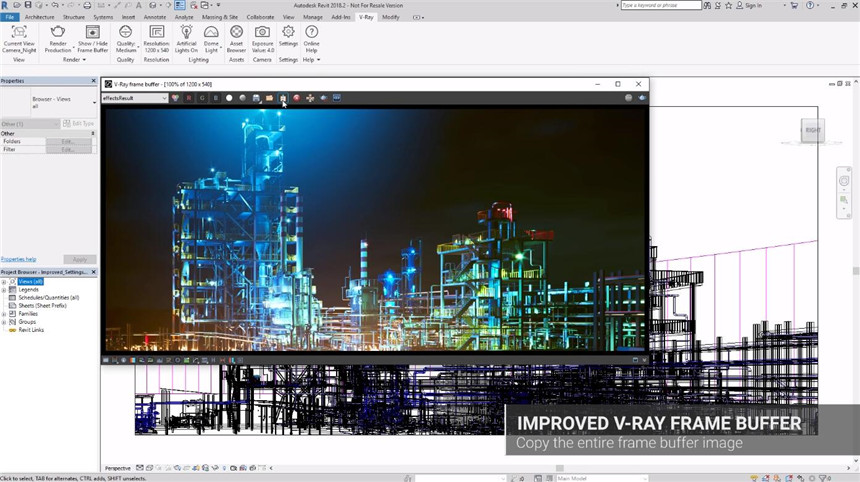
Task: Toggle Artificial Lights On button
Action: pyautogui.click(x=185, y=35)
